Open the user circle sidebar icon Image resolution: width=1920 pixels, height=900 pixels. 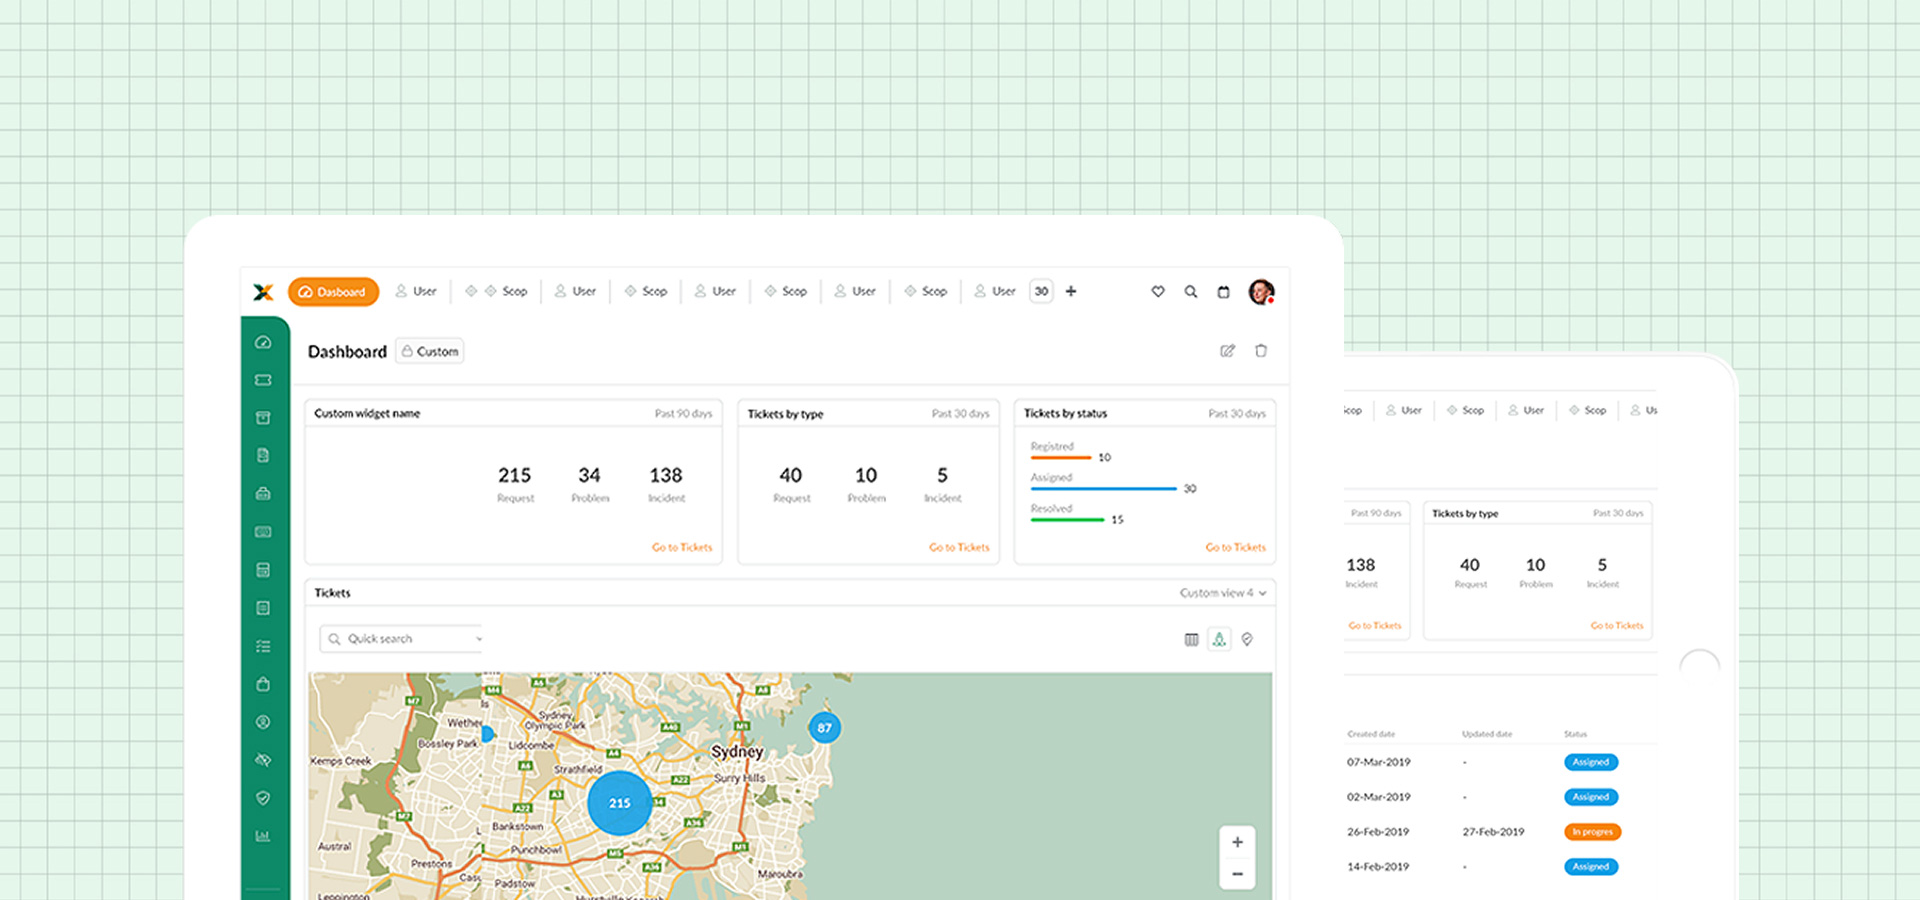pos(263,722)
